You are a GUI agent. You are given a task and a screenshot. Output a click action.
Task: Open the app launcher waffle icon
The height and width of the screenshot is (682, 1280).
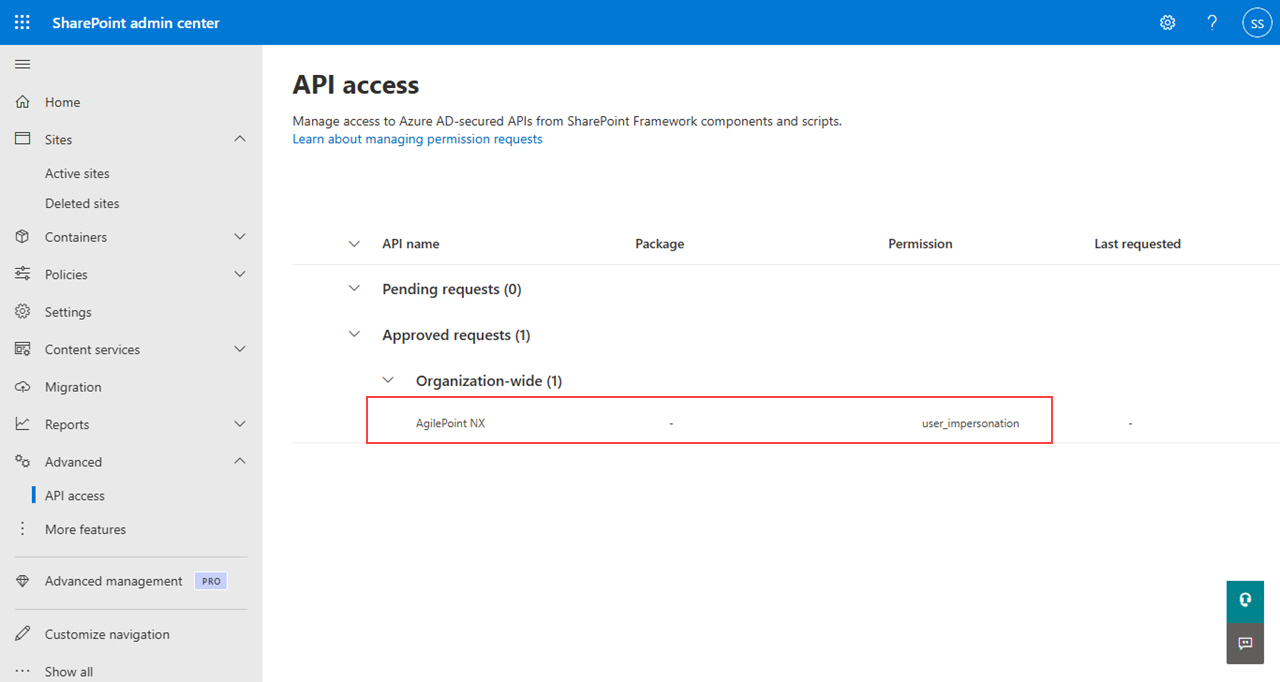pos(22,22)
